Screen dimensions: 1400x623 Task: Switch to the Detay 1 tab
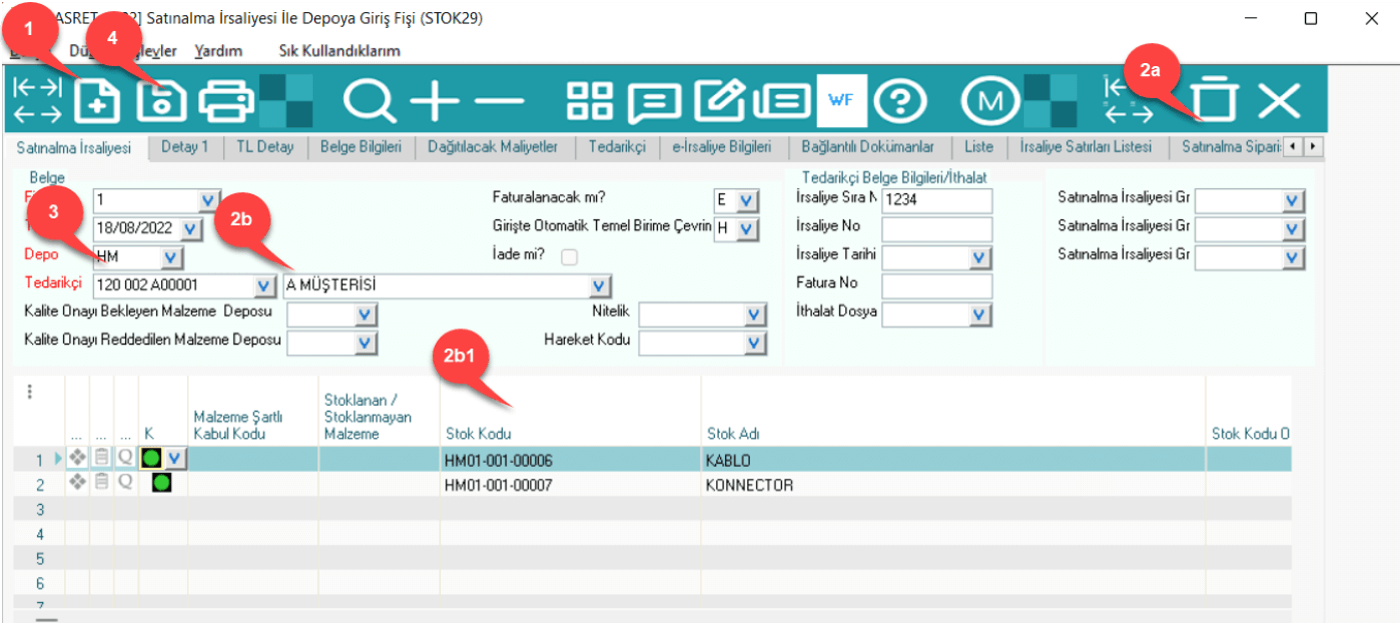tap(185, 147)
